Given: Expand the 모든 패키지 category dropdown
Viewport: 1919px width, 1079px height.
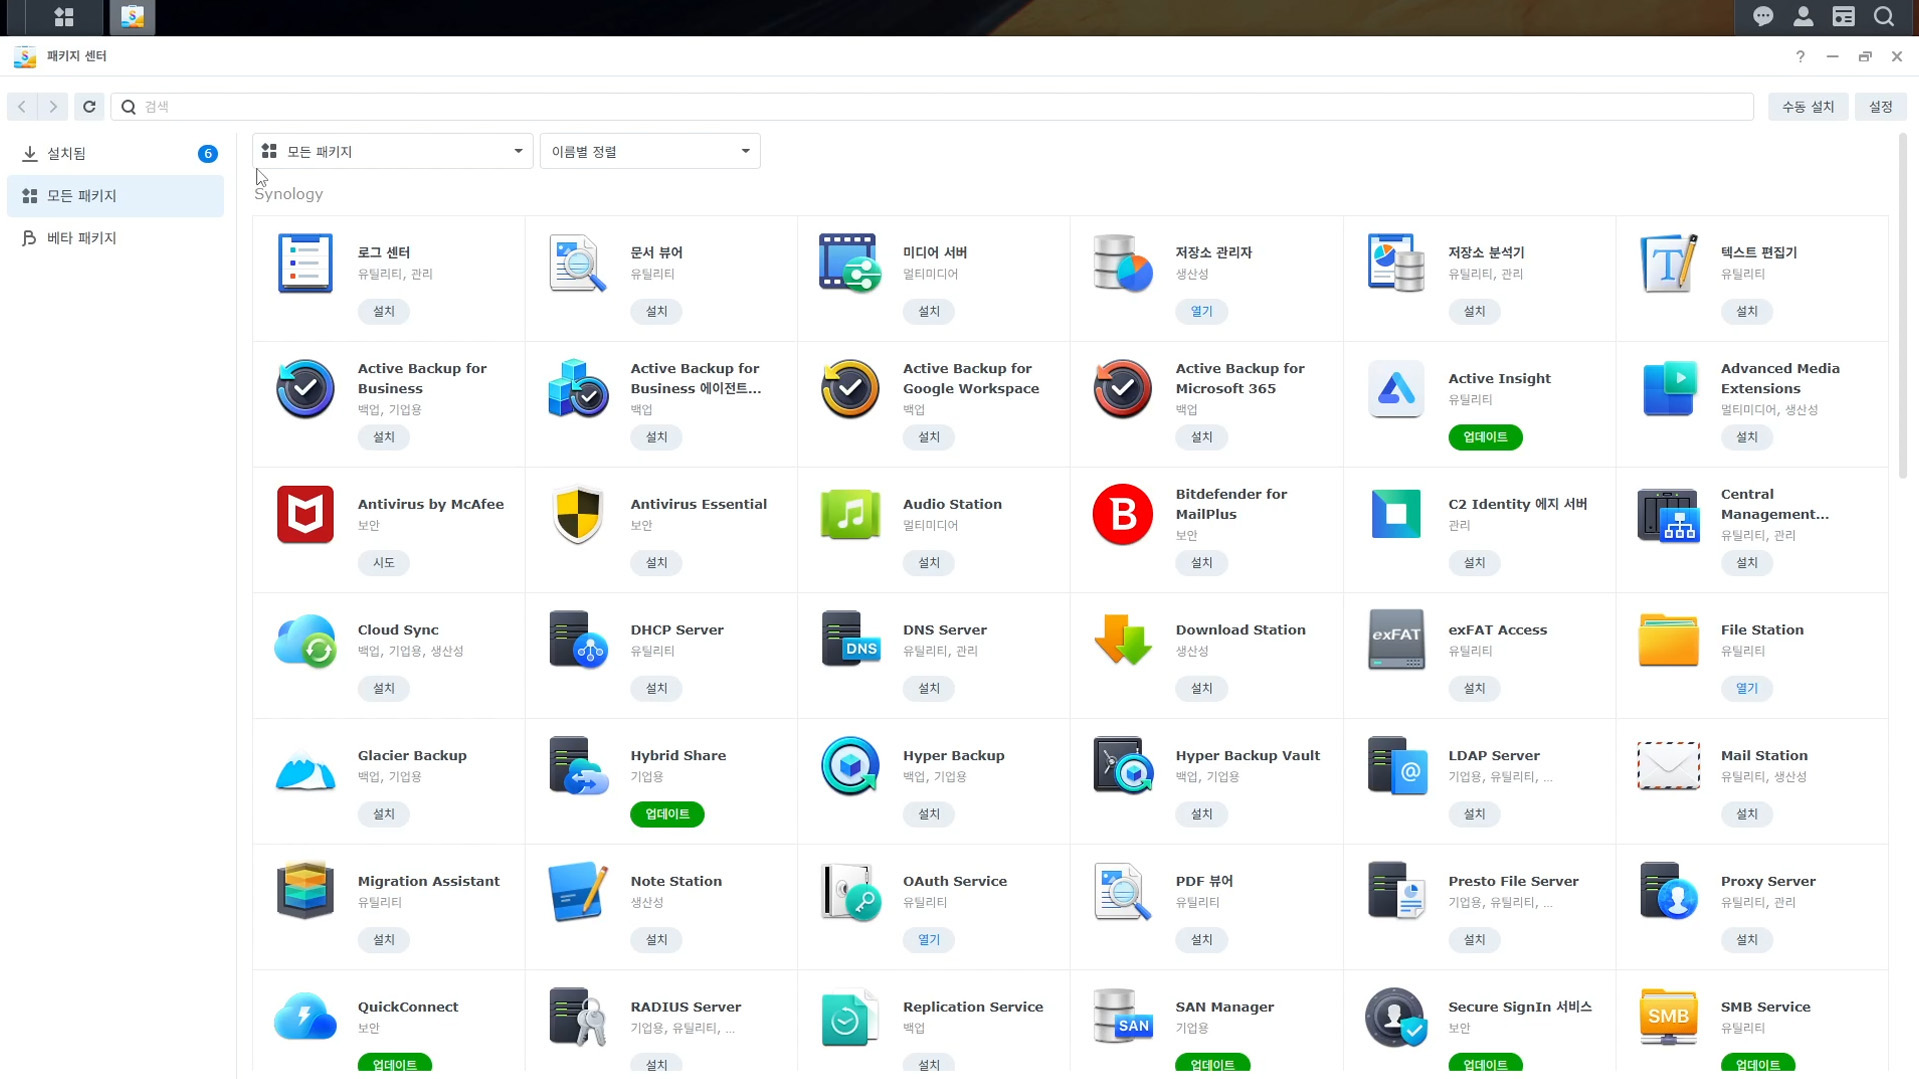Looking at the screenshot, I should pyautogui.click(x=392, y=151).
